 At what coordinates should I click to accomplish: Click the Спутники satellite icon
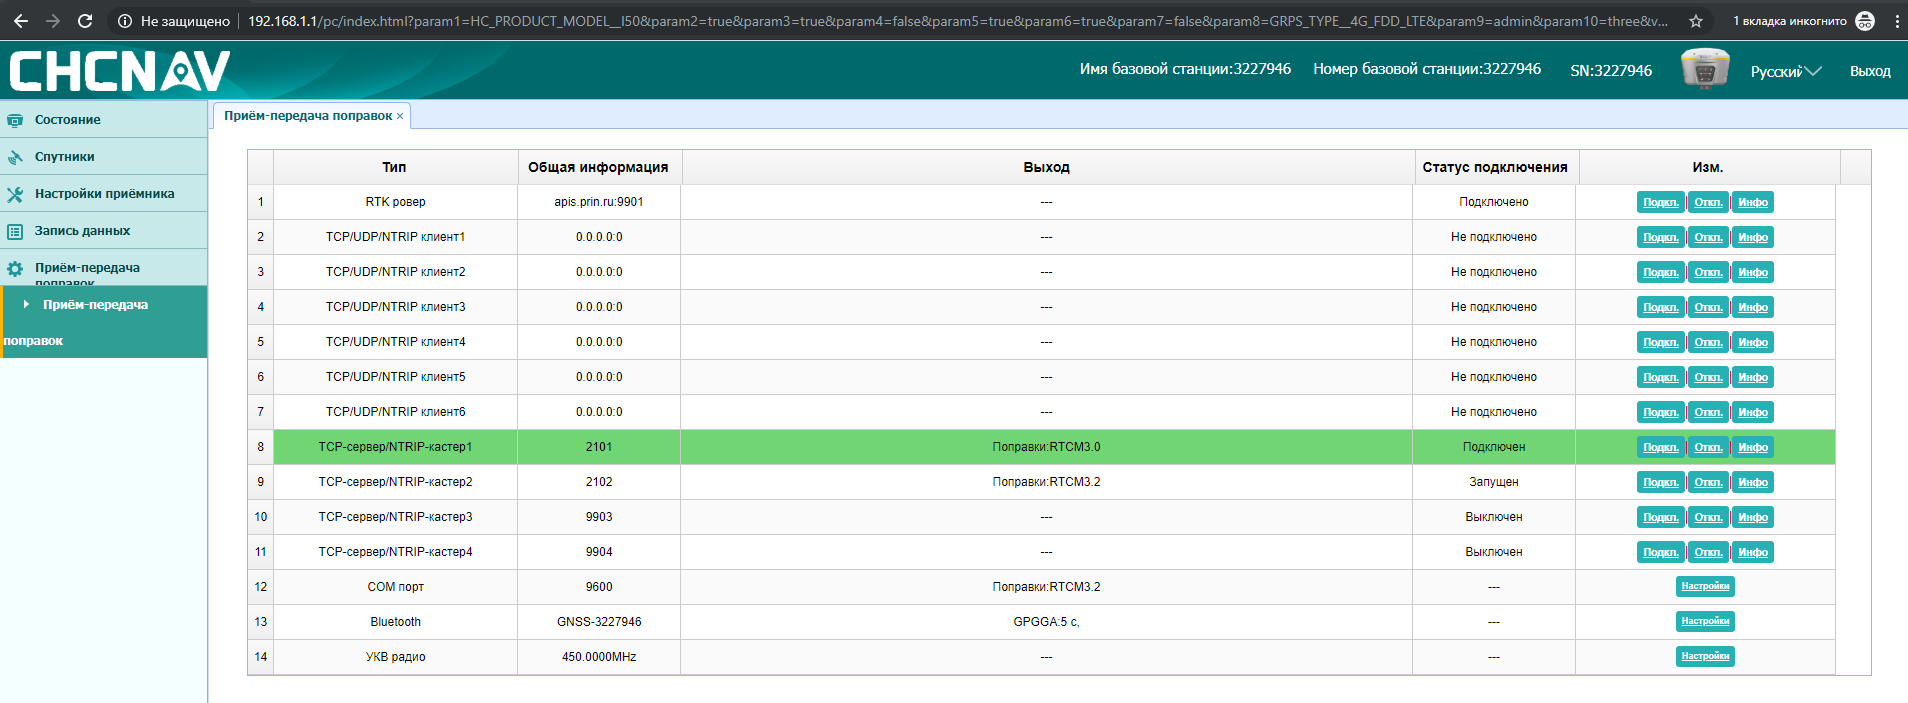[15, 157]
